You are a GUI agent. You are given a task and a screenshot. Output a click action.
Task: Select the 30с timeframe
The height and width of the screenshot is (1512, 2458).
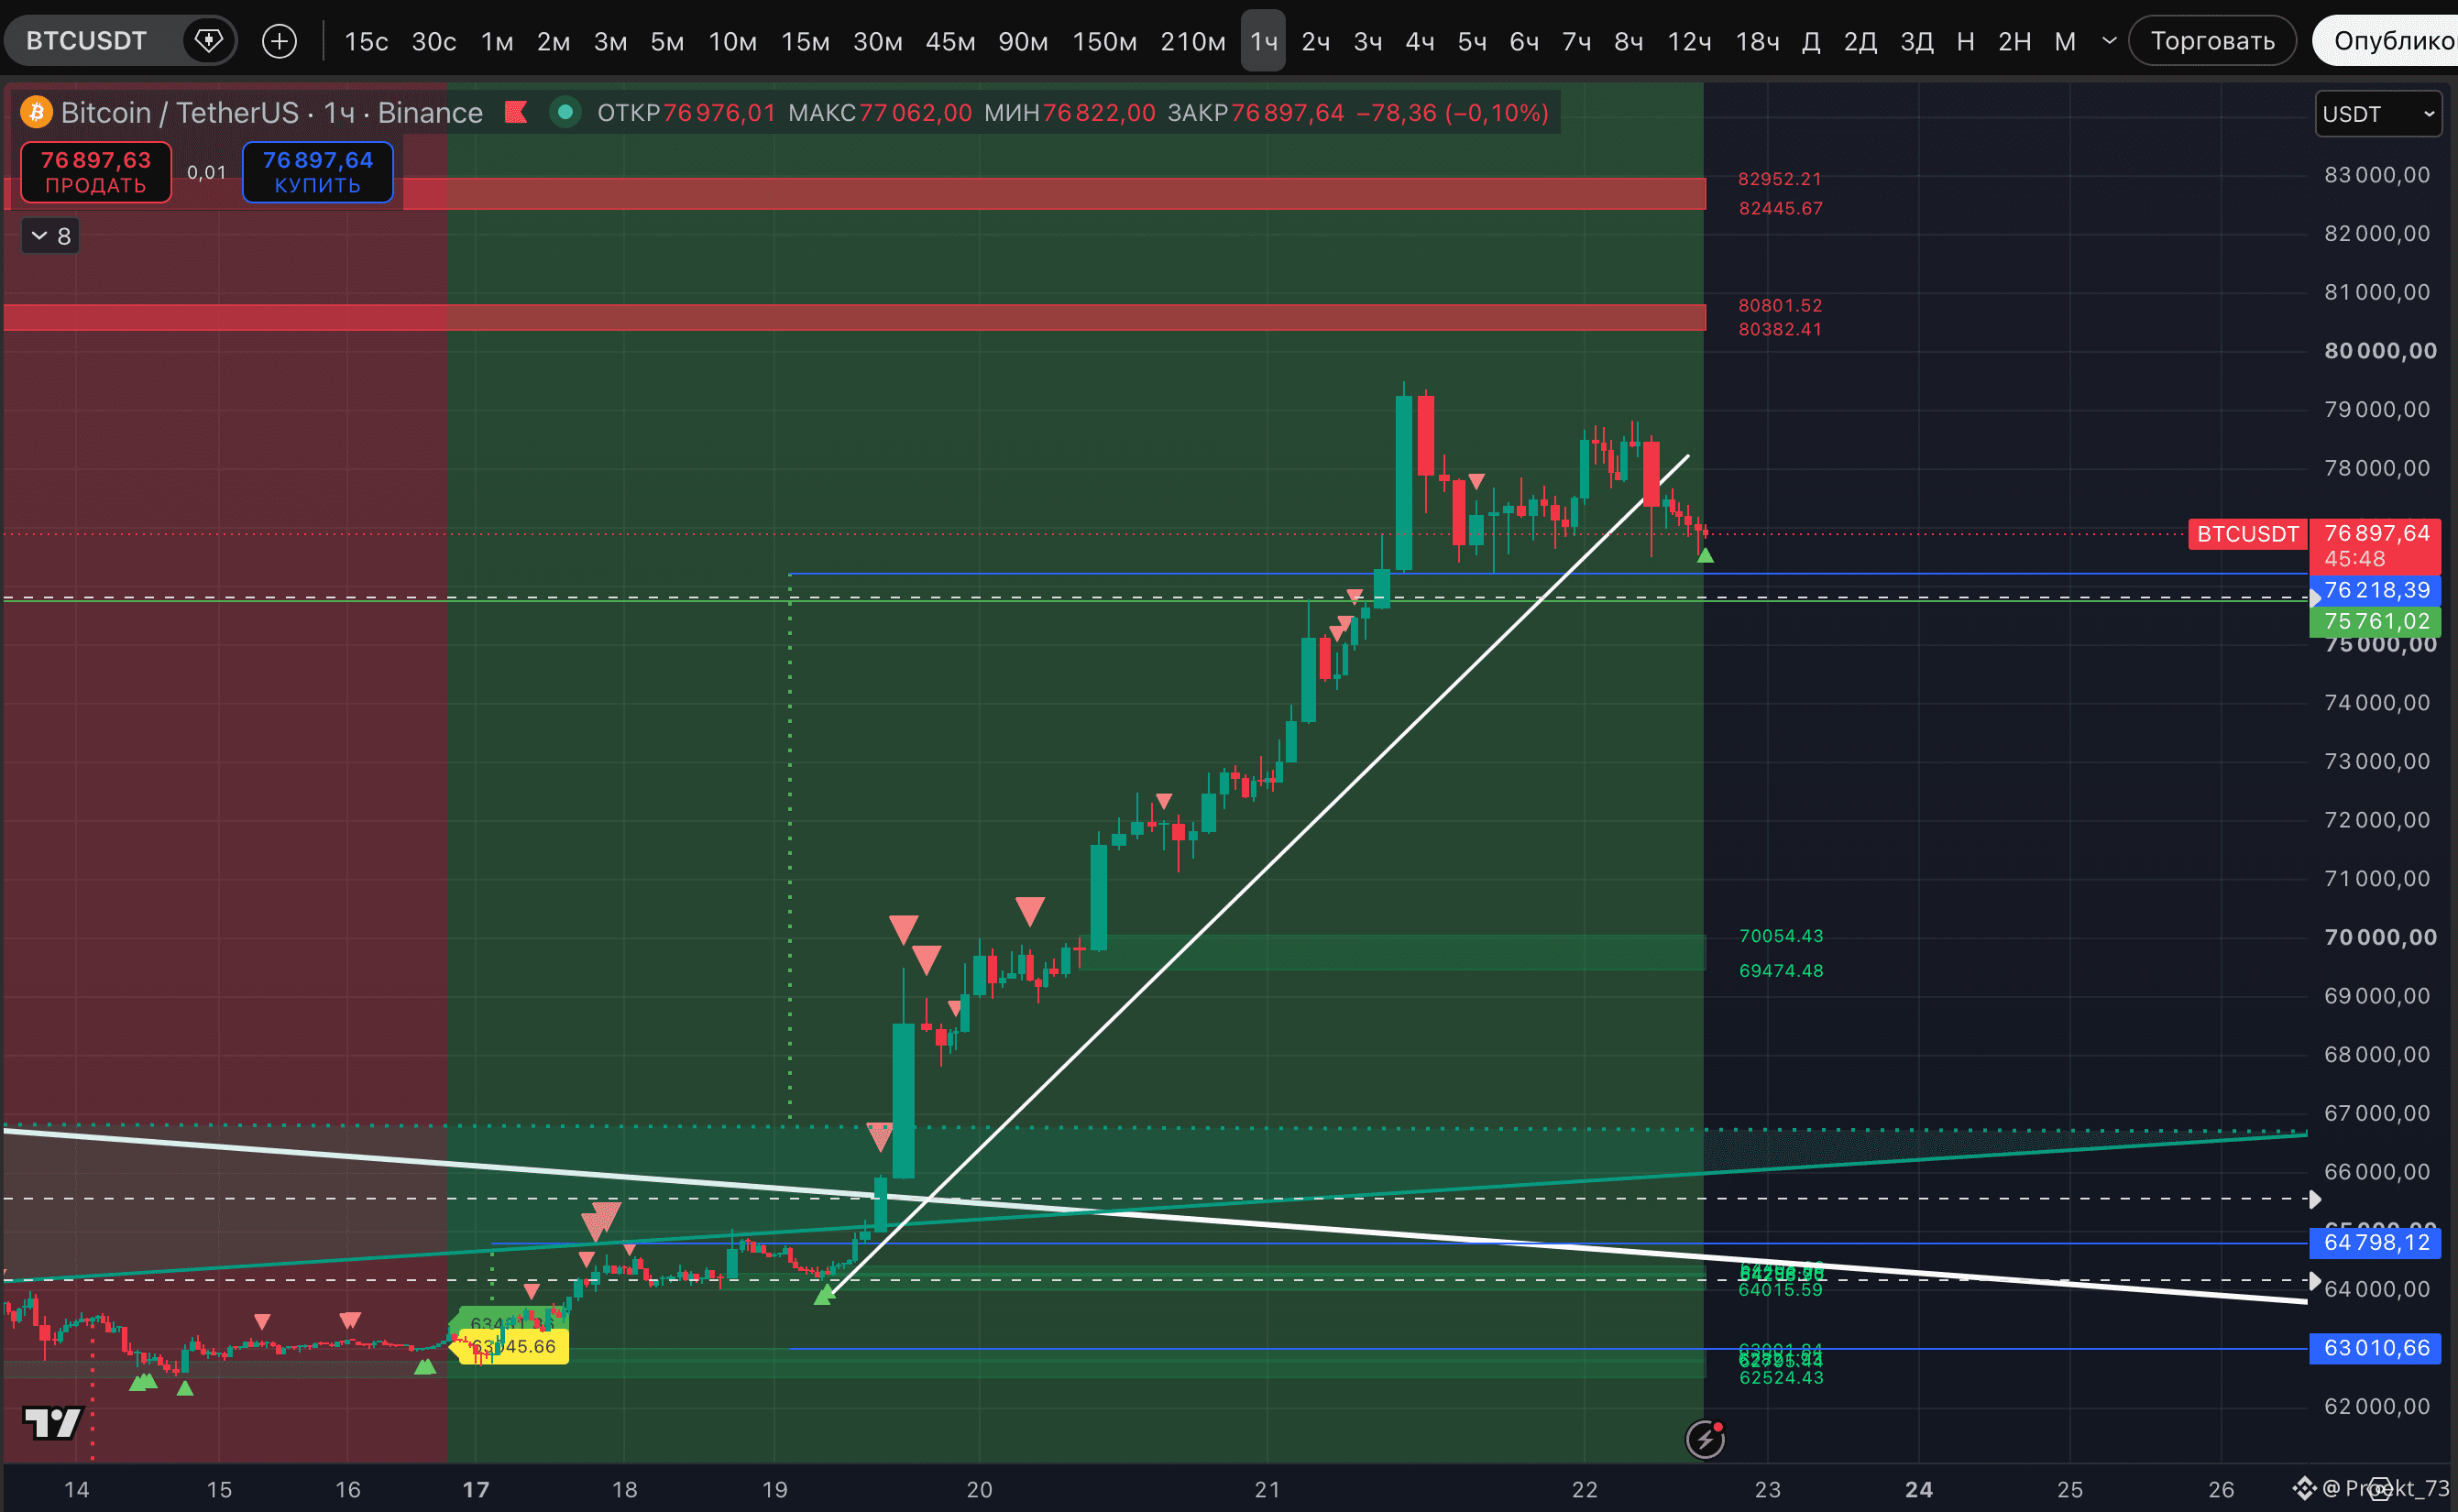[x=434, y=41]
